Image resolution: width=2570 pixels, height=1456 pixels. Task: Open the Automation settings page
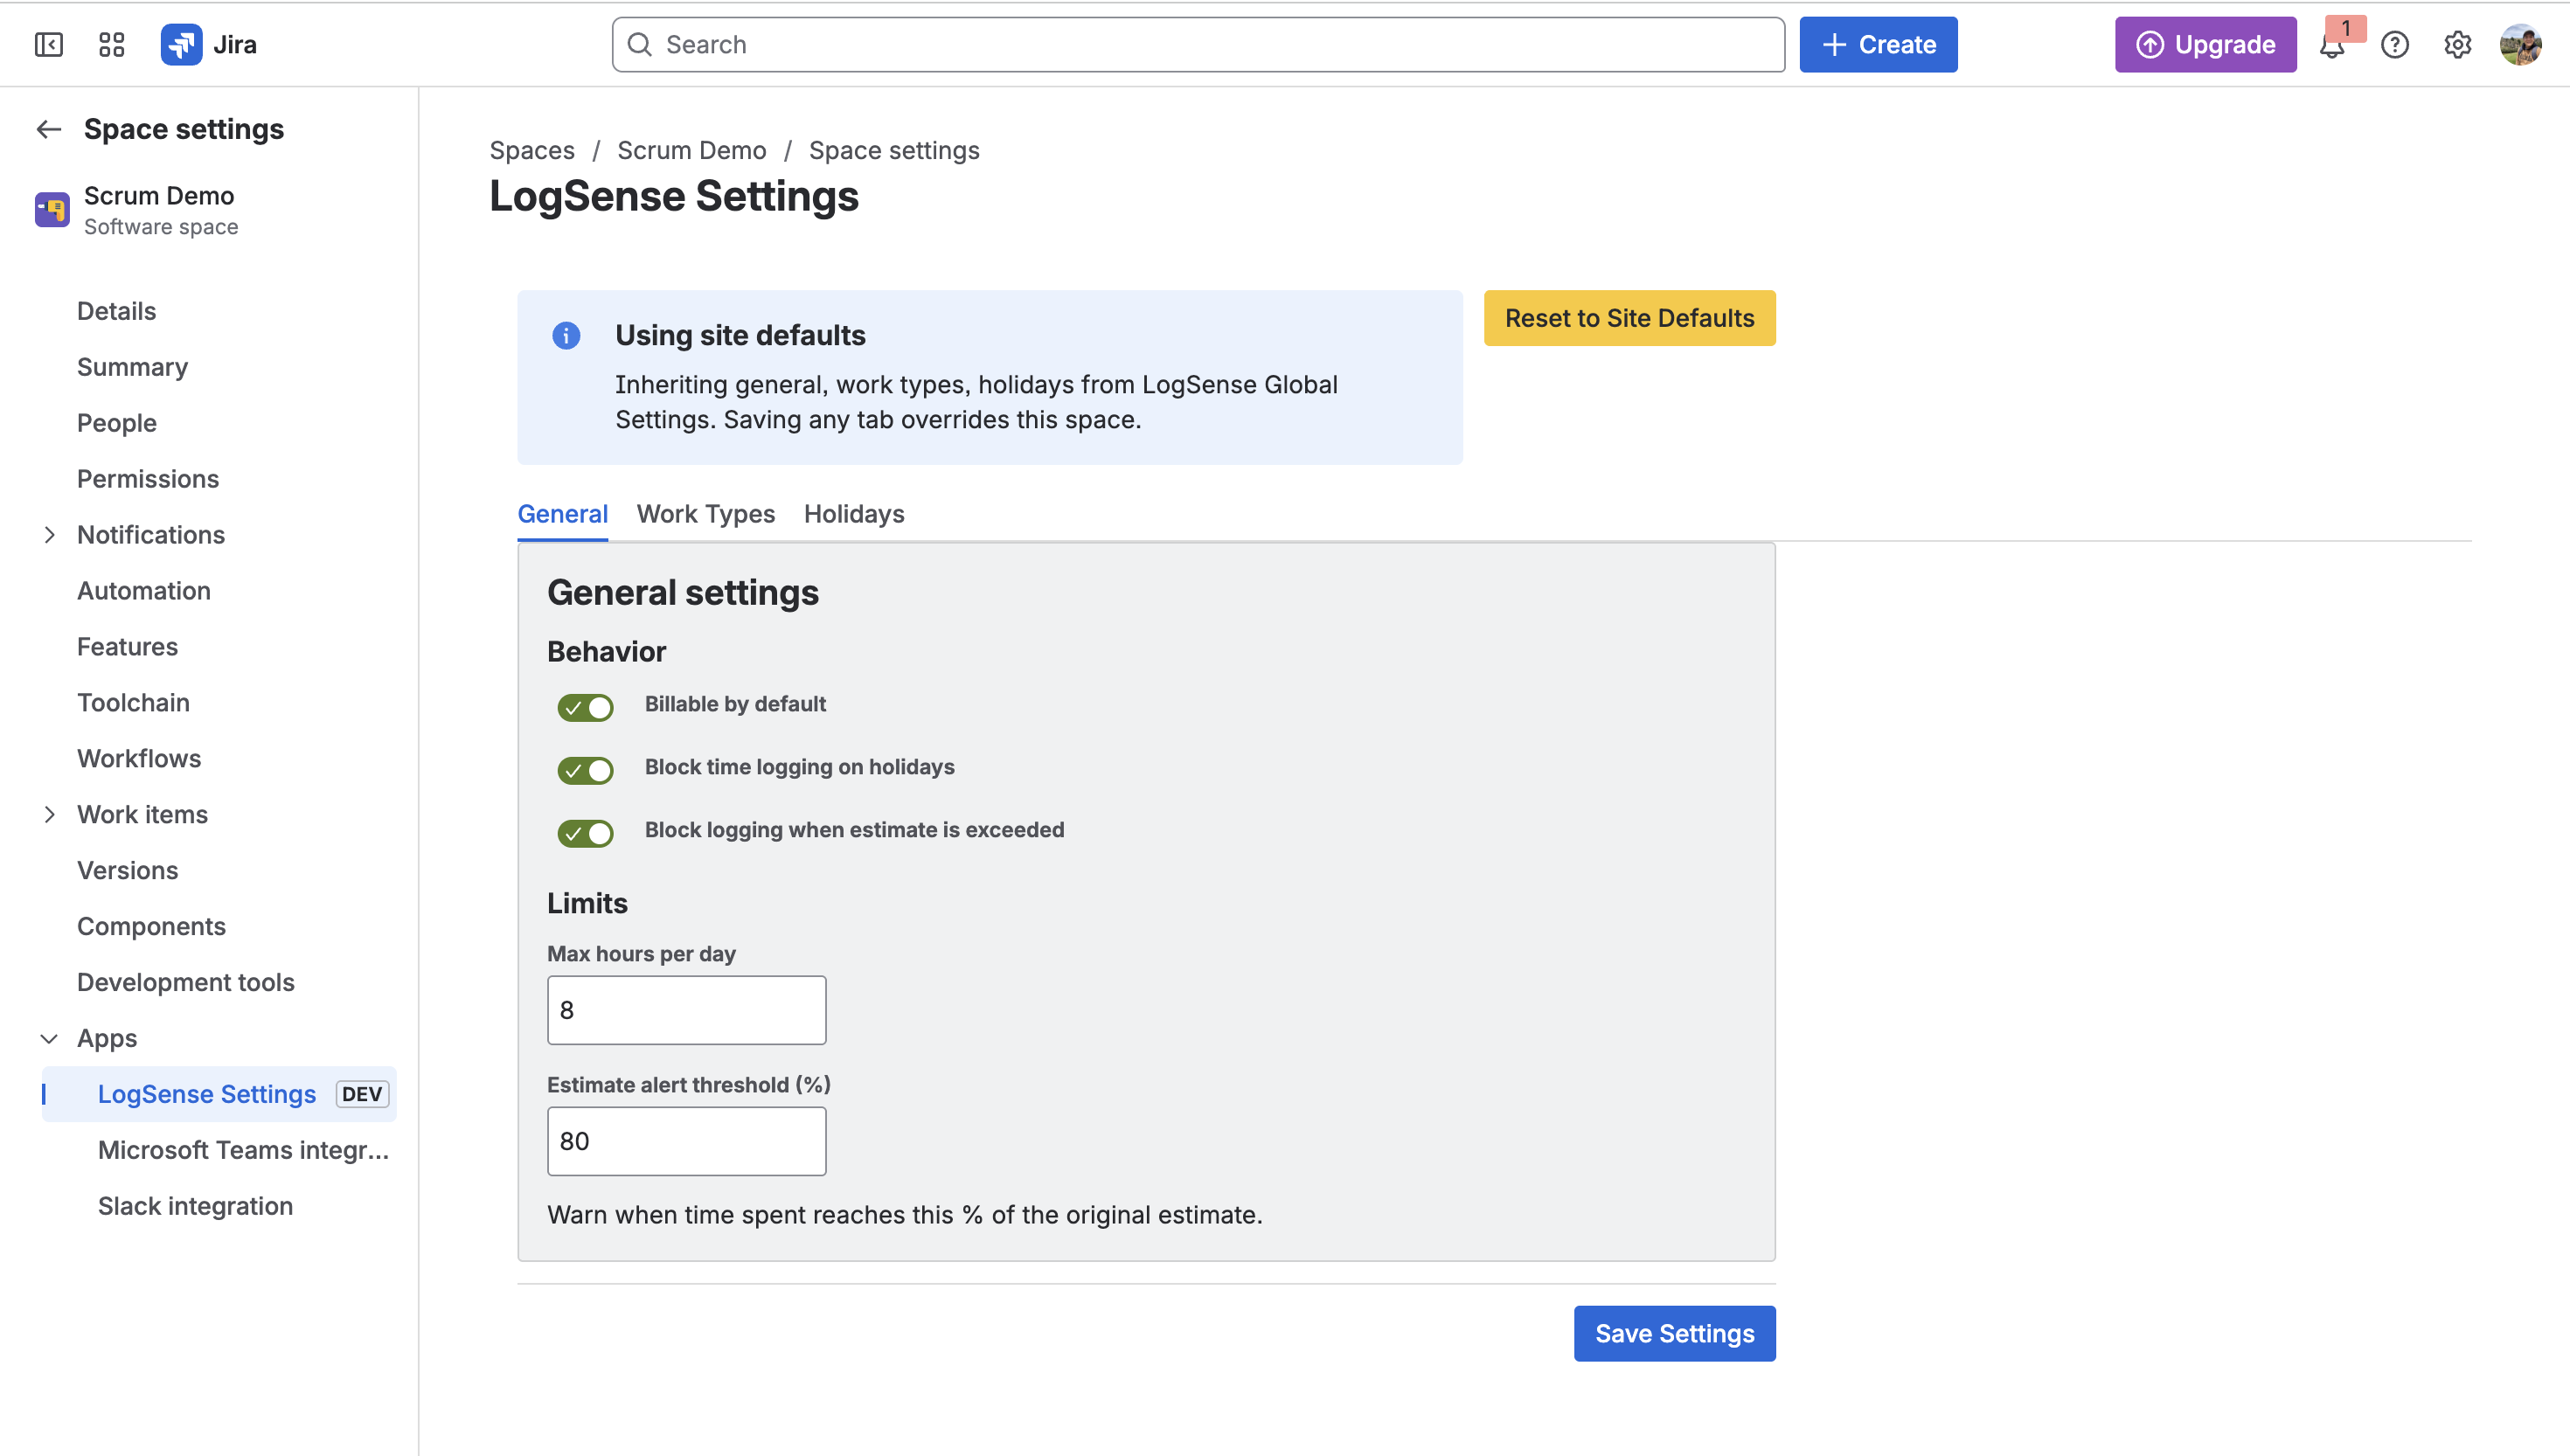pos(144,591)
